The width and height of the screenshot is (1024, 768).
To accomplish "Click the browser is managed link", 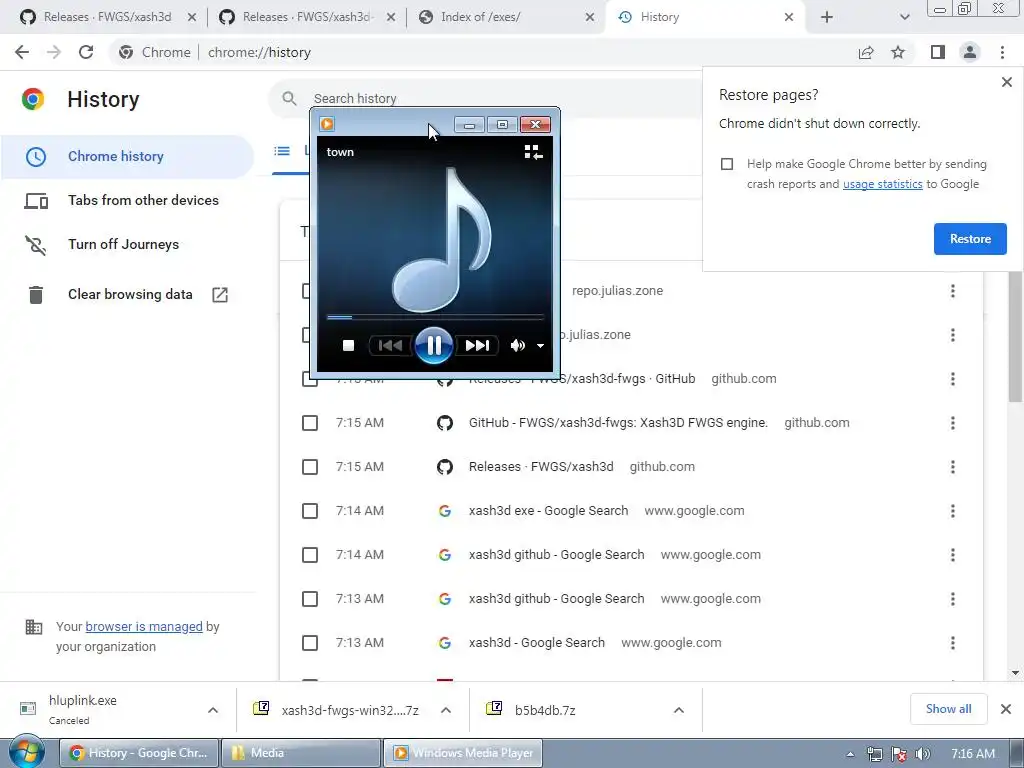I will [x=144, y=626].
